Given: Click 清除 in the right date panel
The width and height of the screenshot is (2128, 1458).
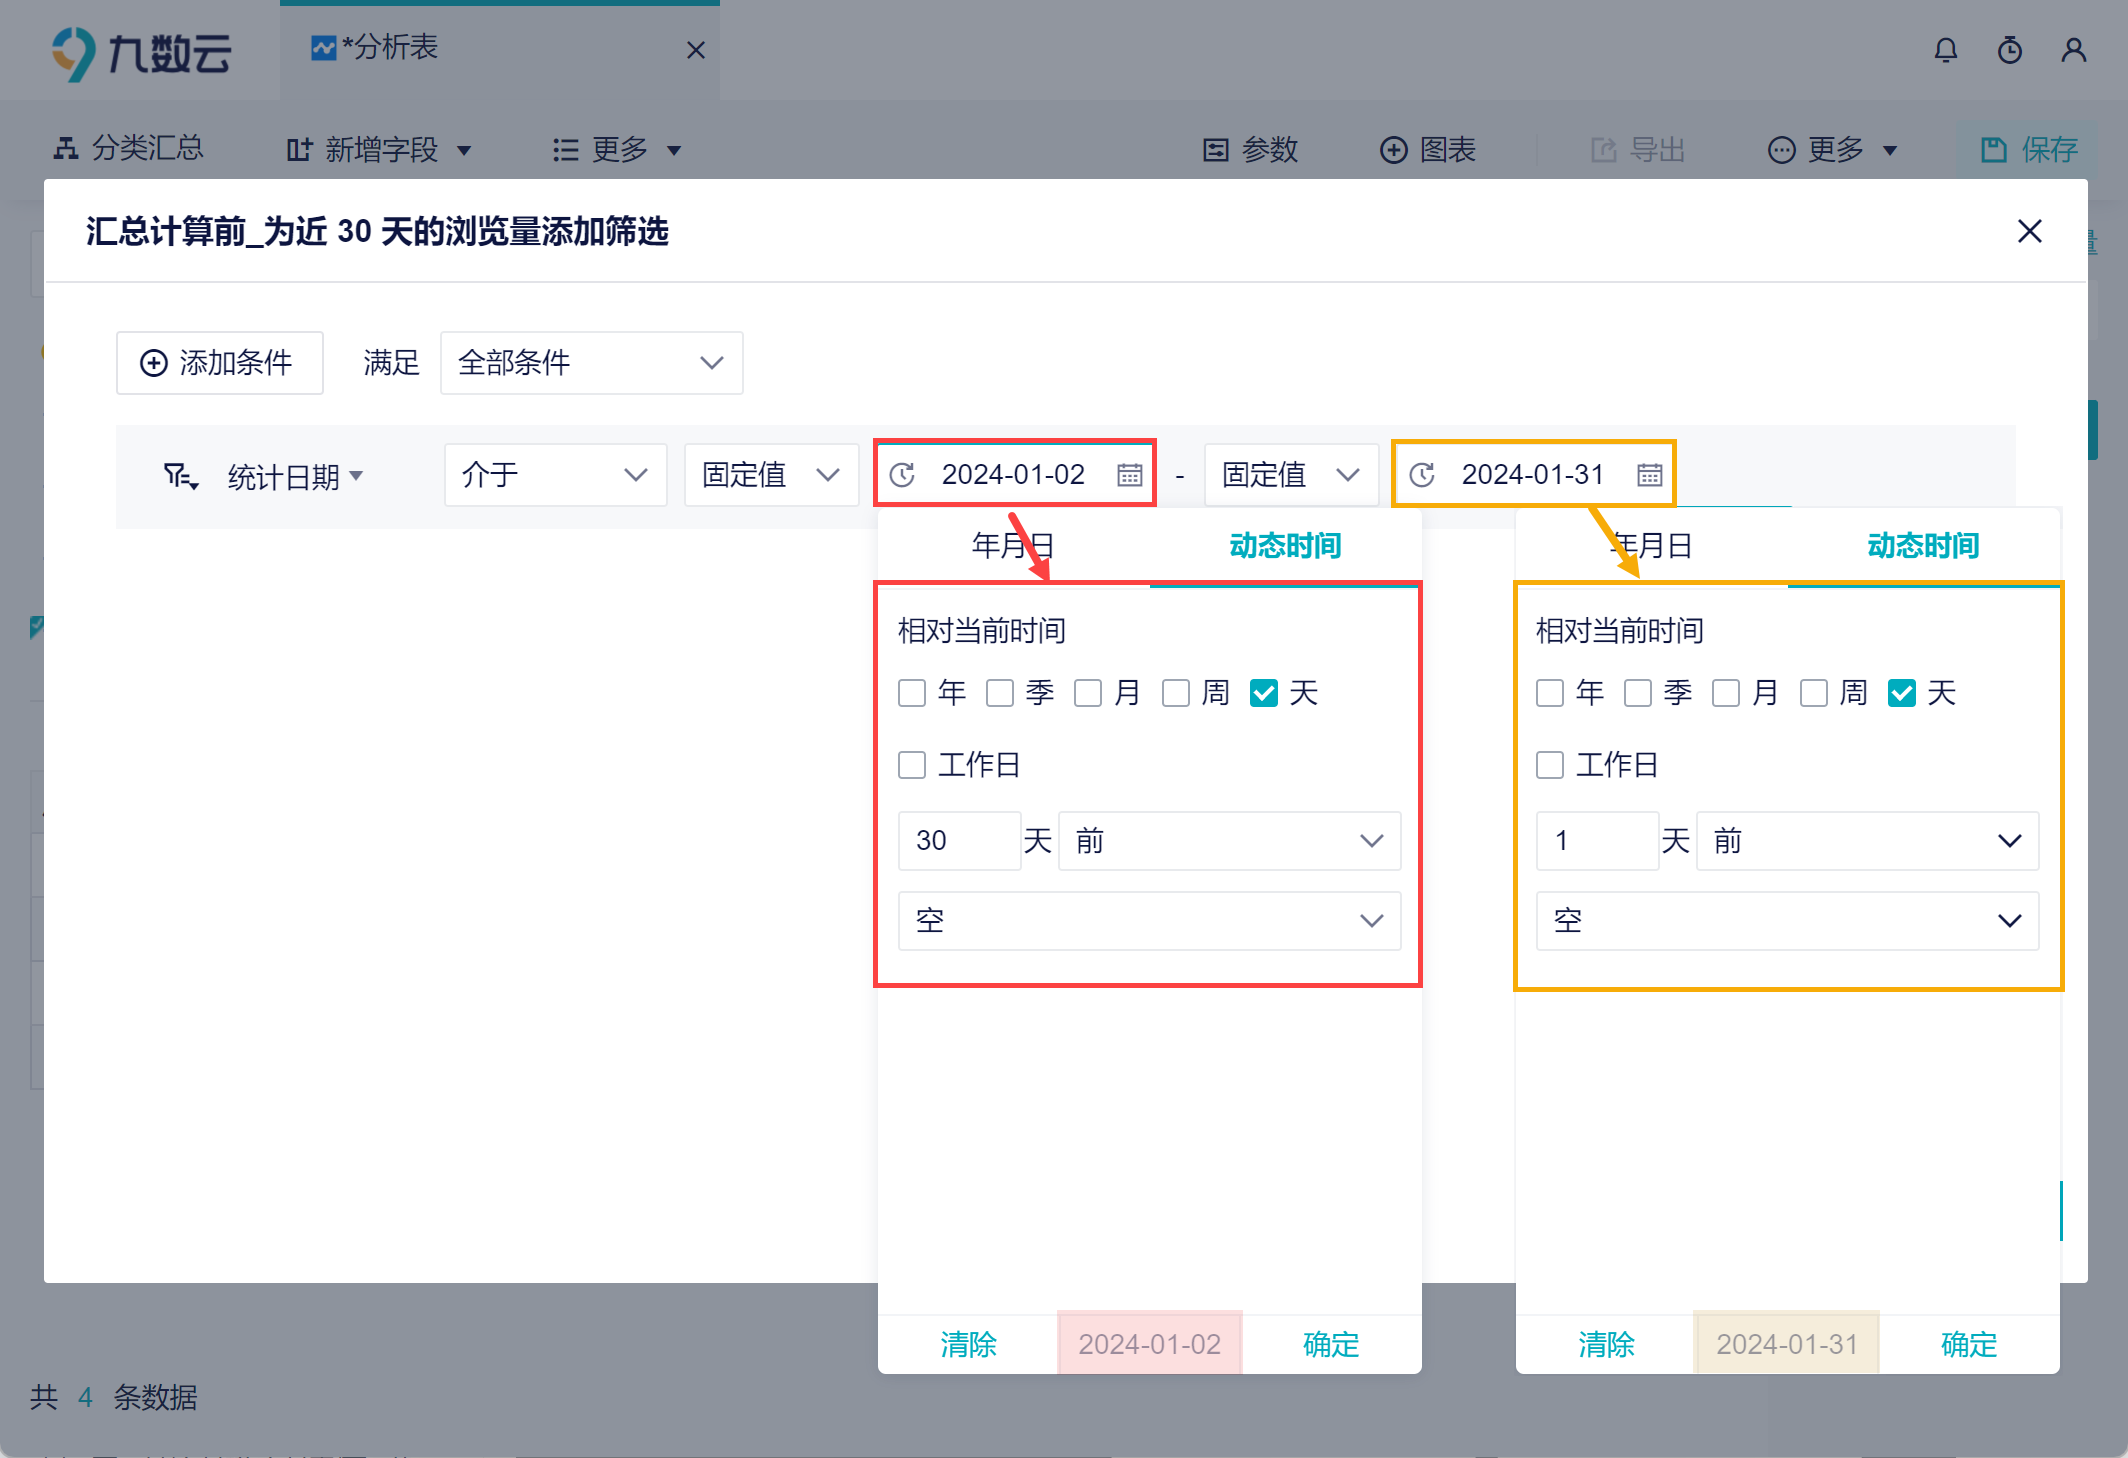Looking at the screenshot, I should click(x=1606, y=1344).
